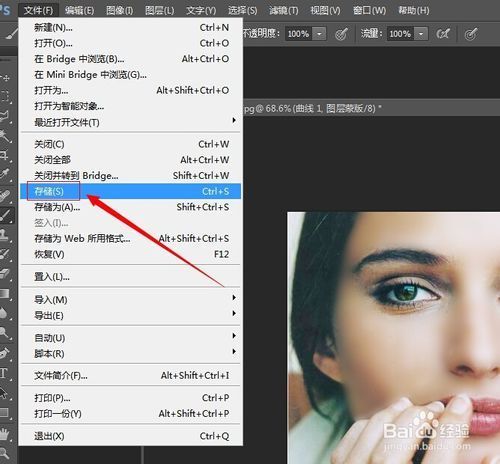The image size is (500, 464).
Task: Choose 置入(L)... menu entry
Action: click(131, 276)
